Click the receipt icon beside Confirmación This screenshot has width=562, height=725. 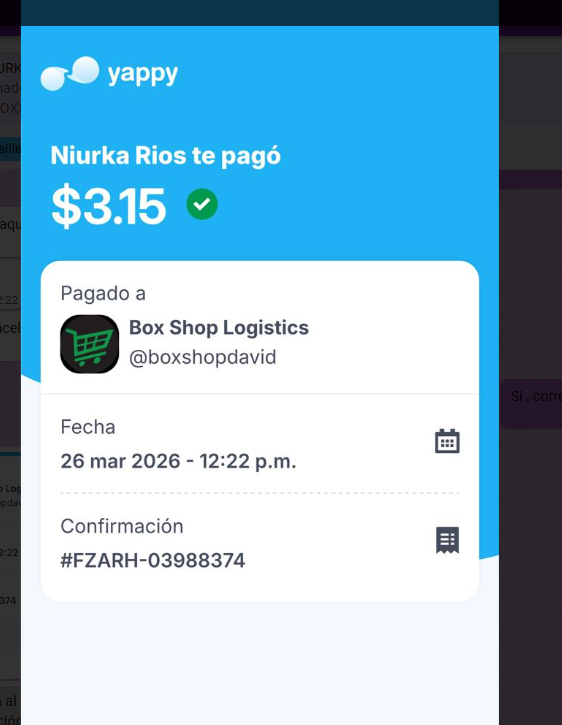(x=447, y=540)
